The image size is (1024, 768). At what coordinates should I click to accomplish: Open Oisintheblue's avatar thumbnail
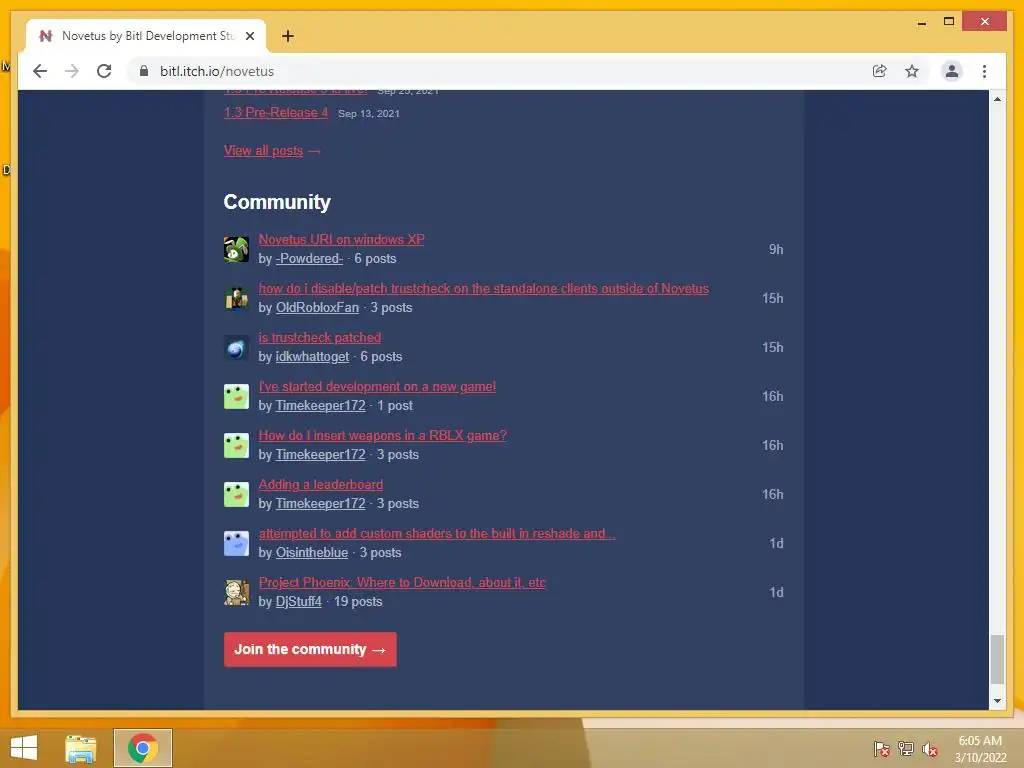pos(236,543)
